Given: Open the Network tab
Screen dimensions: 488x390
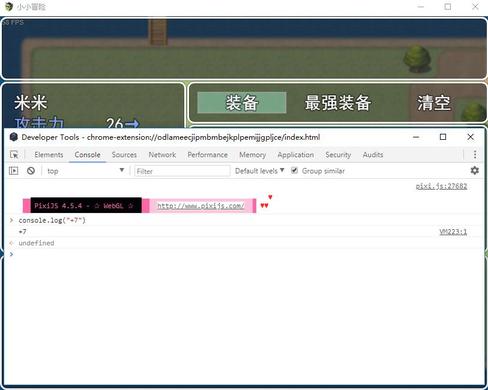Looking at the screenshot, I should 162,155.
